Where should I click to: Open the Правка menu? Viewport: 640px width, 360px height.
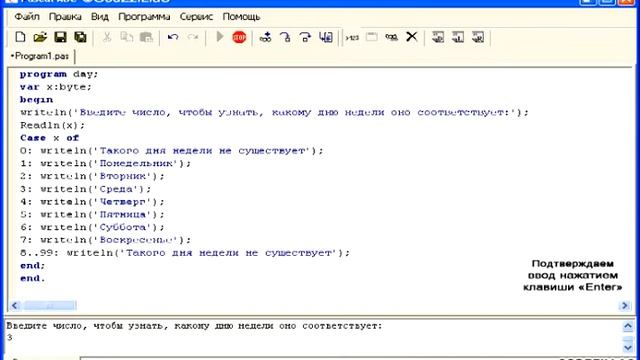pos(65,17)
